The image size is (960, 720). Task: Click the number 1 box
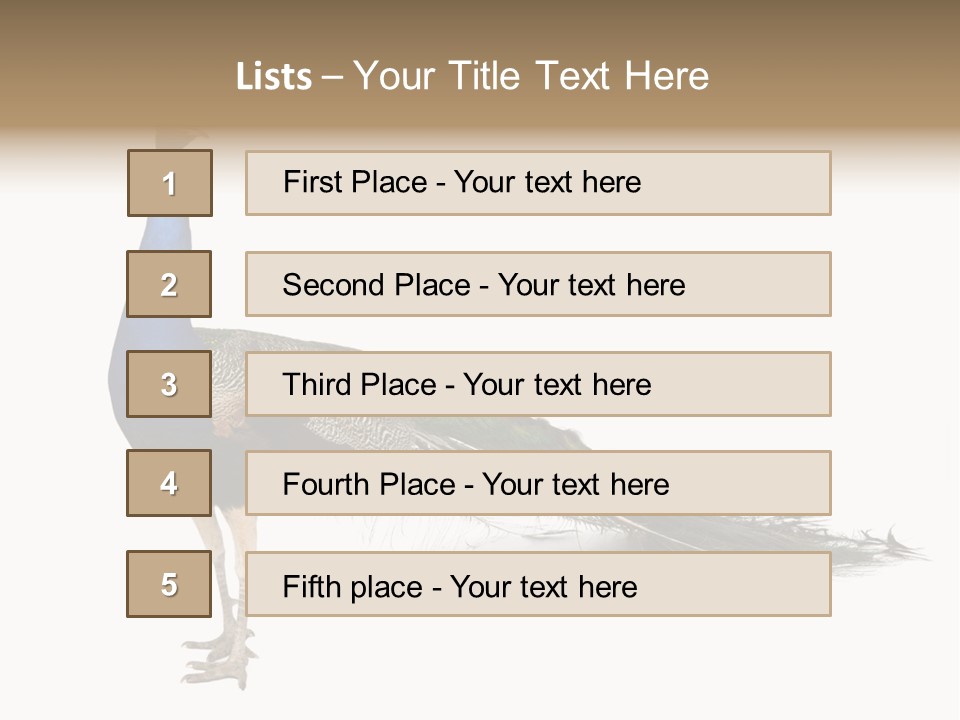pyautogui.click(x=170, y=183)
